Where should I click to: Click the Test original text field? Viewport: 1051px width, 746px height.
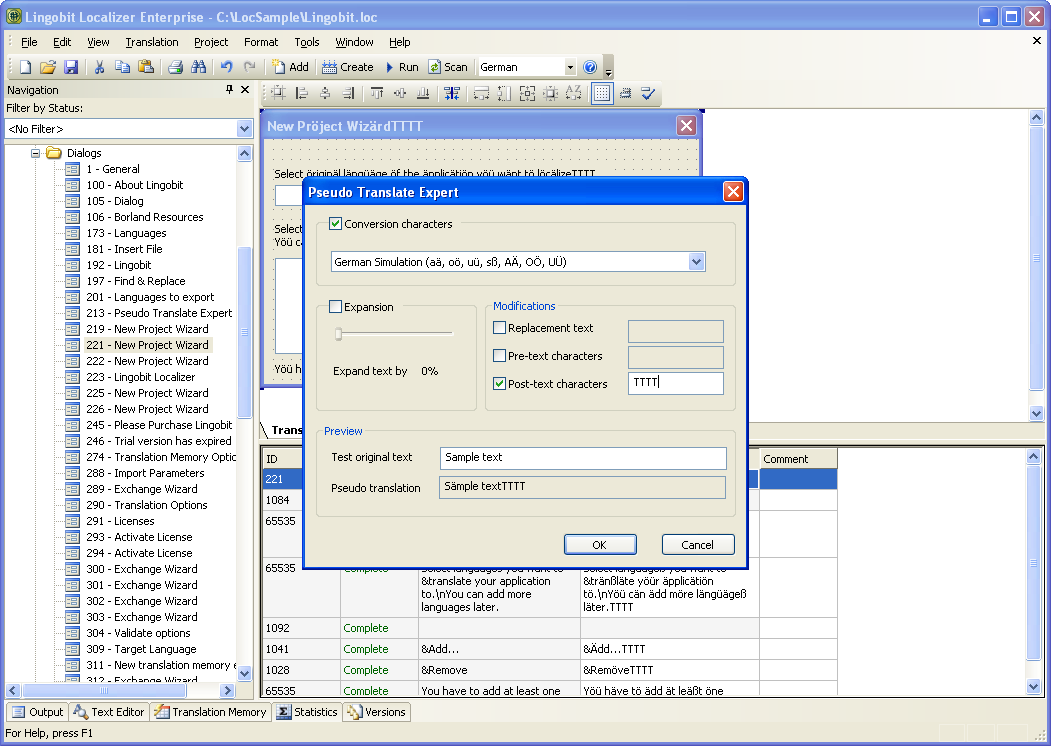583,458
